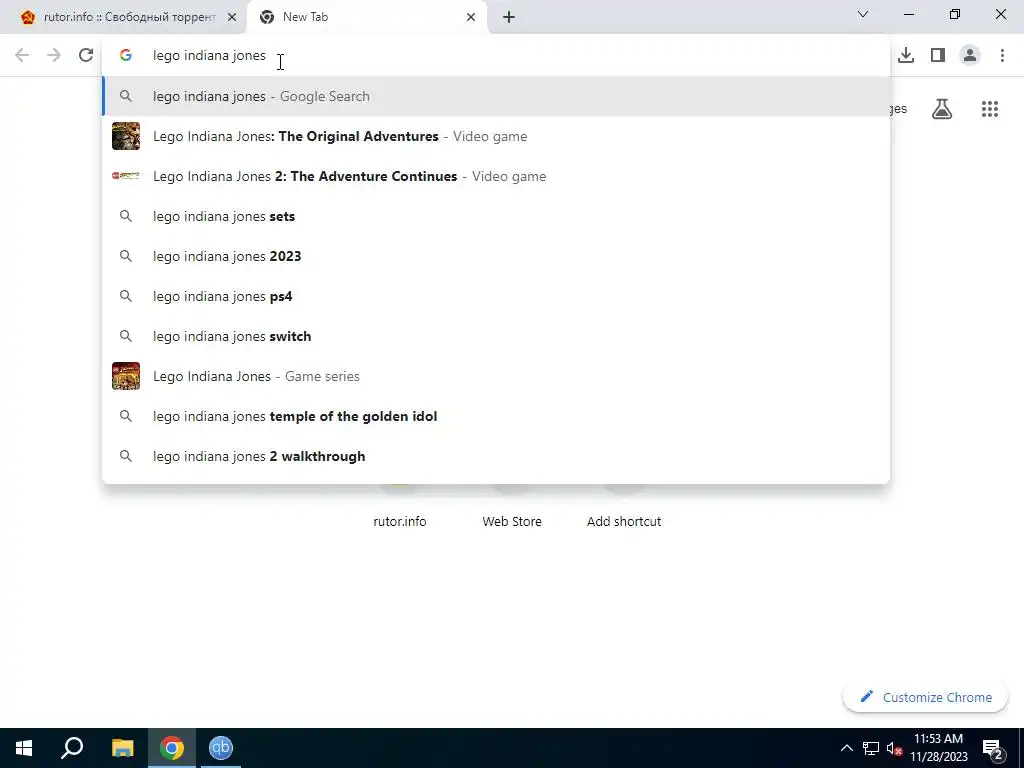This screenshot has width=1024, height=768.
Task: Open the taskbar clock and date
Action: tap(939, 748)
